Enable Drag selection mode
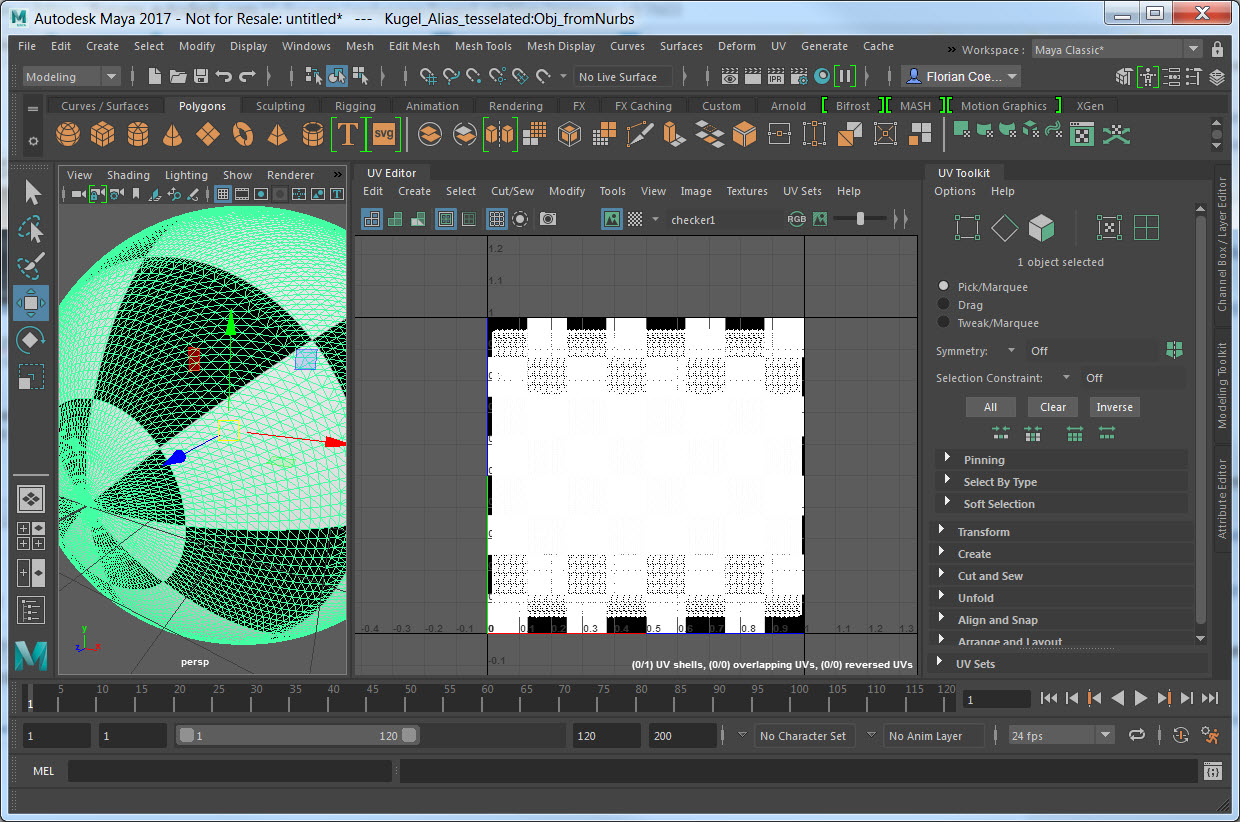The height and width of the screenshot is (822, 1240). [942, 304]
